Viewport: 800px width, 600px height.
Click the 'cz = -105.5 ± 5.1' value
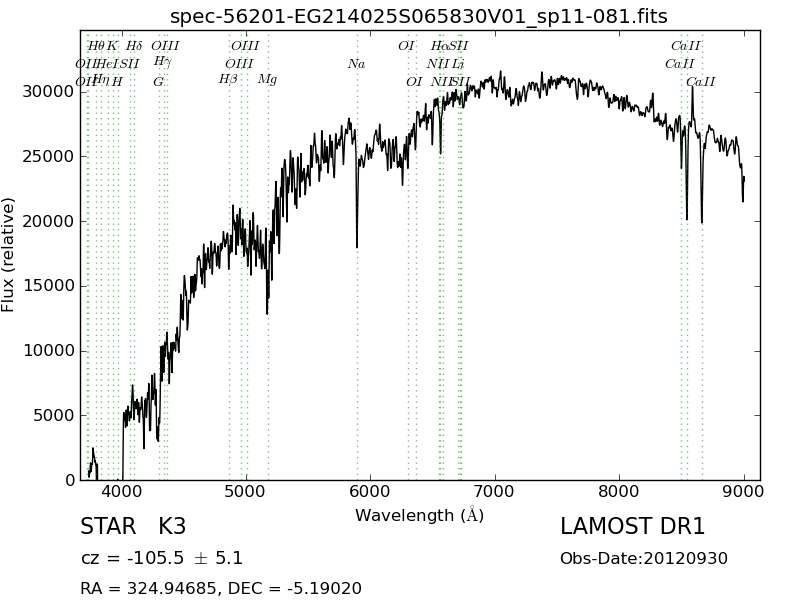click(162, 558)
